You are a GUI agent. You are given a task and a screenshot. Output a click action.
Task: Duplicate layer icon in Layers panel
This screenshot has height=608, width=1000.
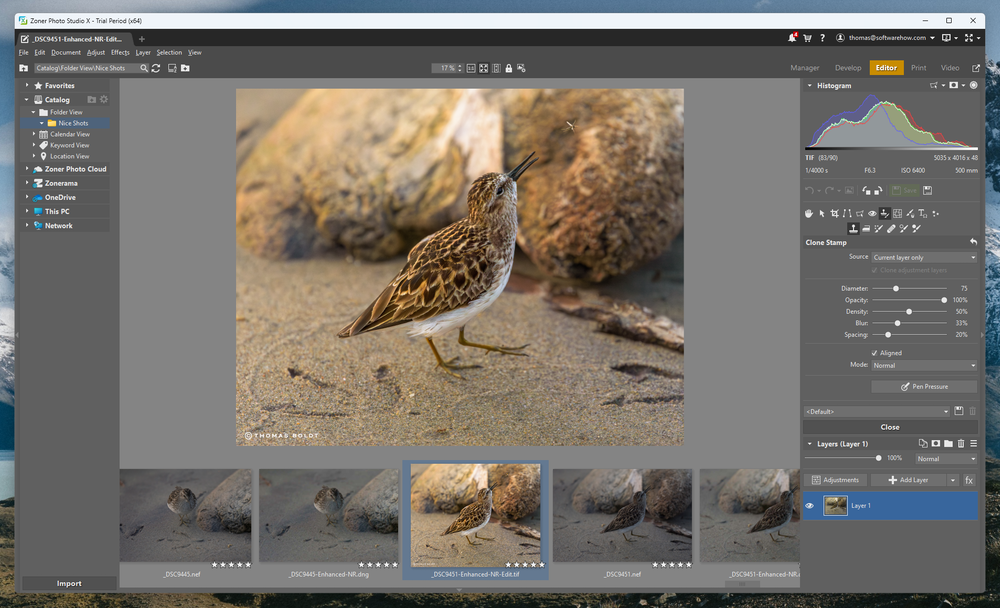click(x=923, y=443)
